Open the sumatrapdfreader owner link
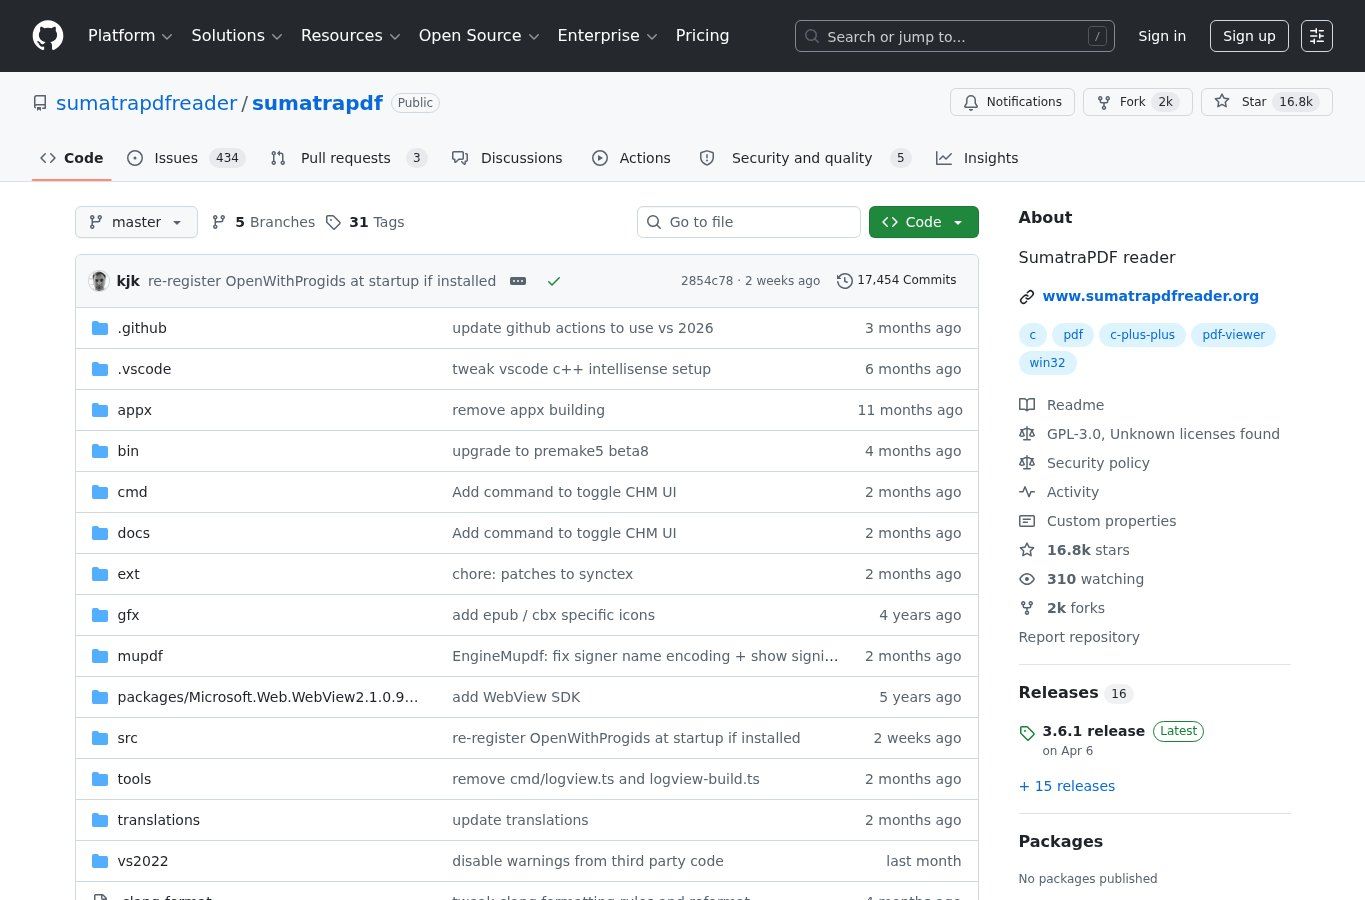Viewport: 1365px width, 900px height. coord(146,103)
